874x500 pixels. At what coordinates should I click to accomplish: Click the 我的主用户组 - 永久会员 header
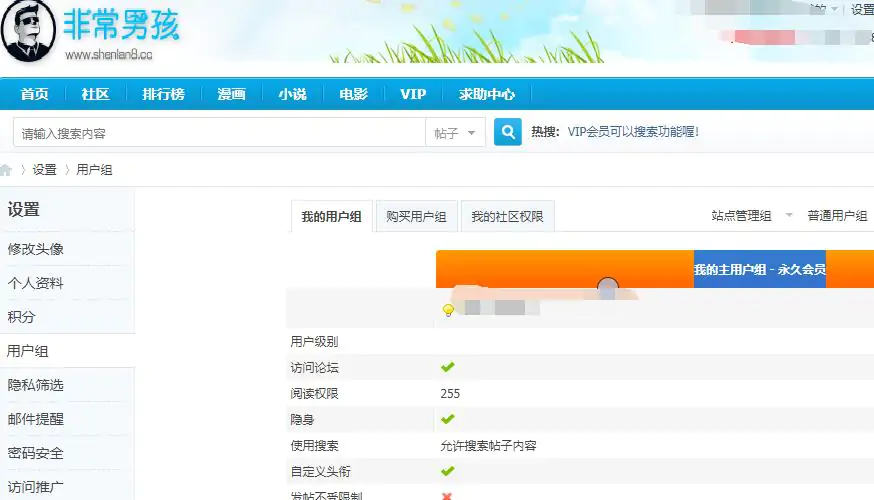point(760,269)
